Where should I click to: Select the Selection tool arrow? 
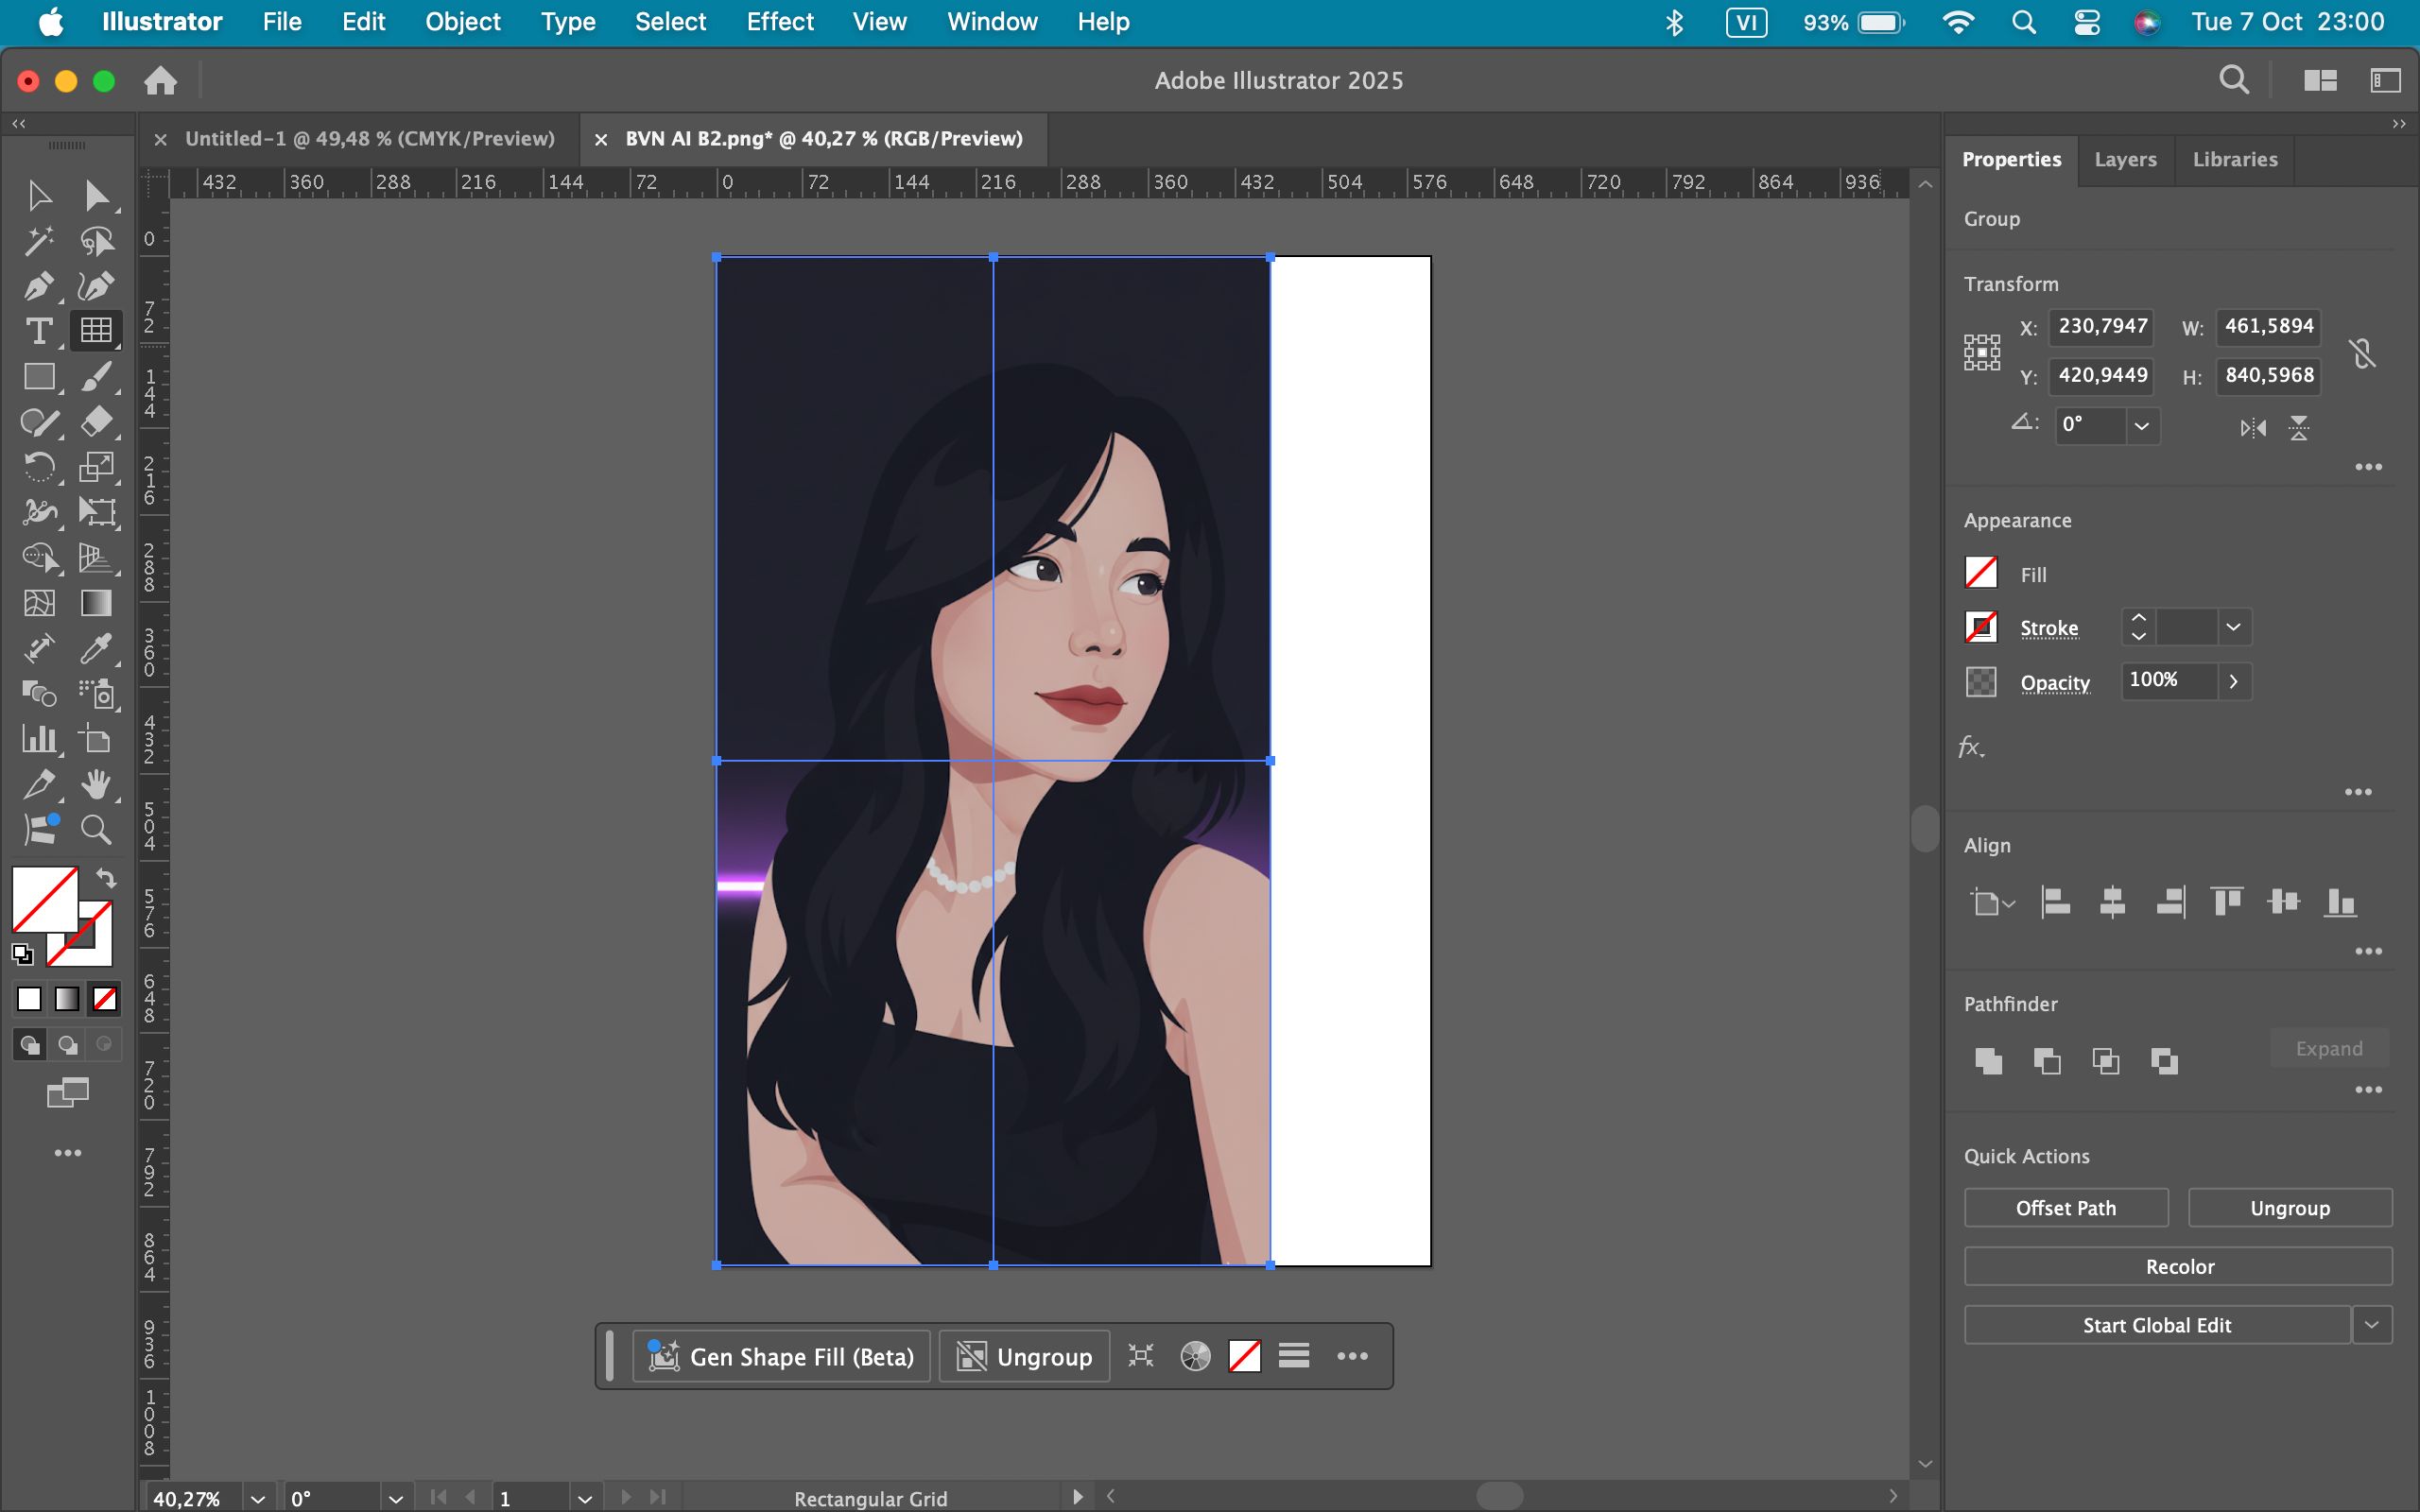coord(39,195)
